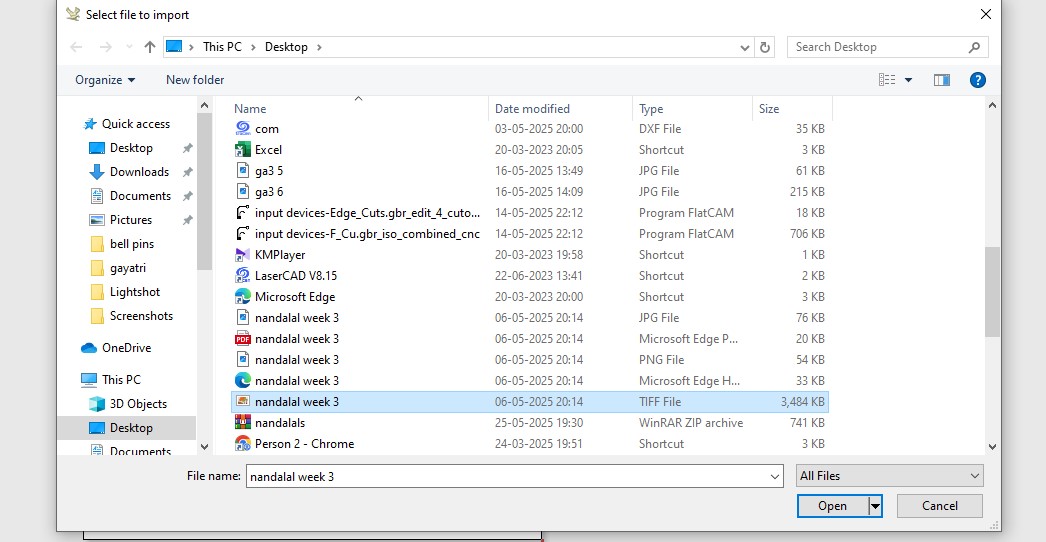1046x542 pixels.
Task: Open the All Files type dropdown
Action: tap(890, 476)
